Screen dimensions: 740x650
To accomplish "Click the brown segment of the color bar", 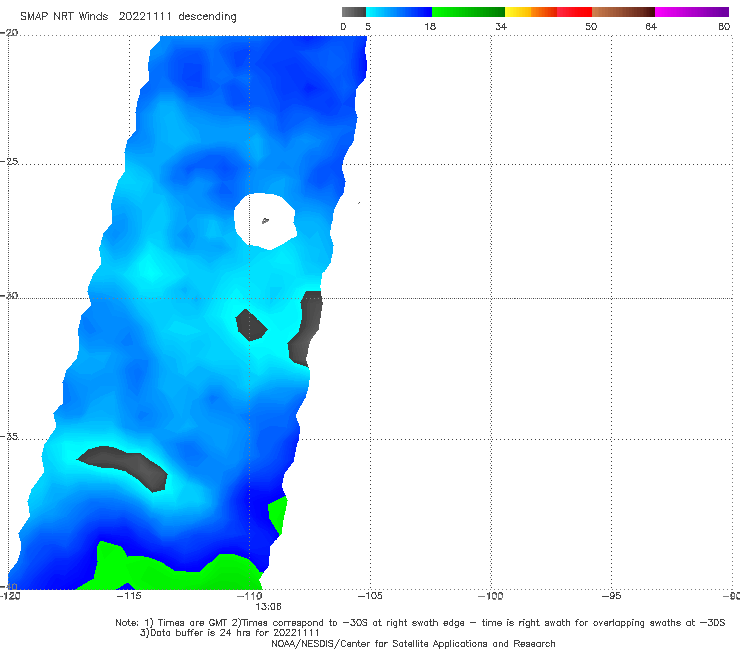I will click(x=623, y=12).
